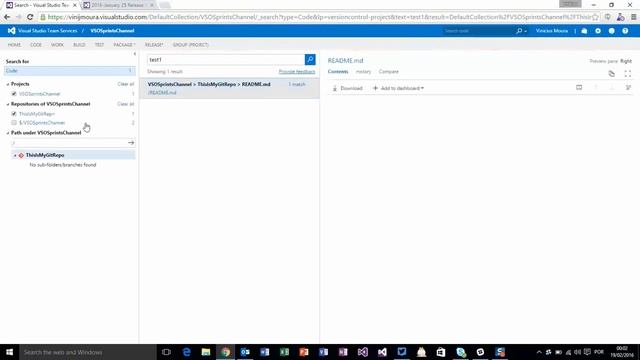Open the settings gear in header

598,31
